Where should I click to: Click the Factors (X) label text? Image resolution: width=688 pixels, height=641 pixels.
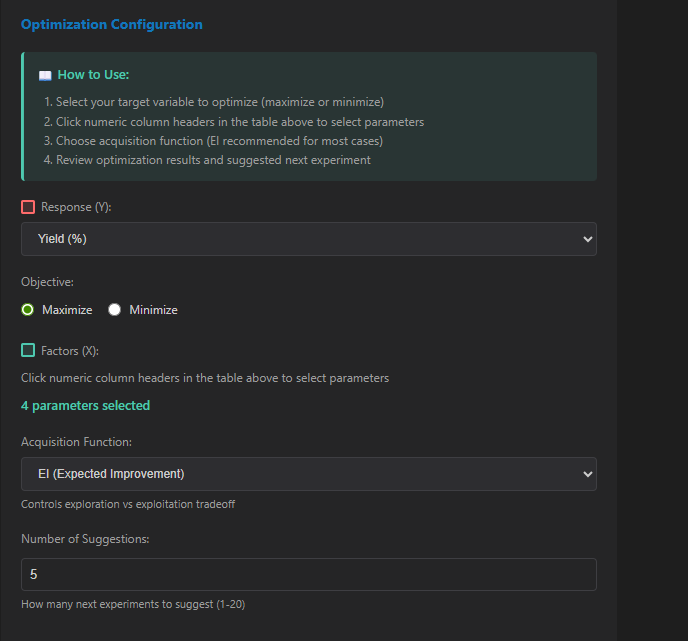[x=70, y=351]
